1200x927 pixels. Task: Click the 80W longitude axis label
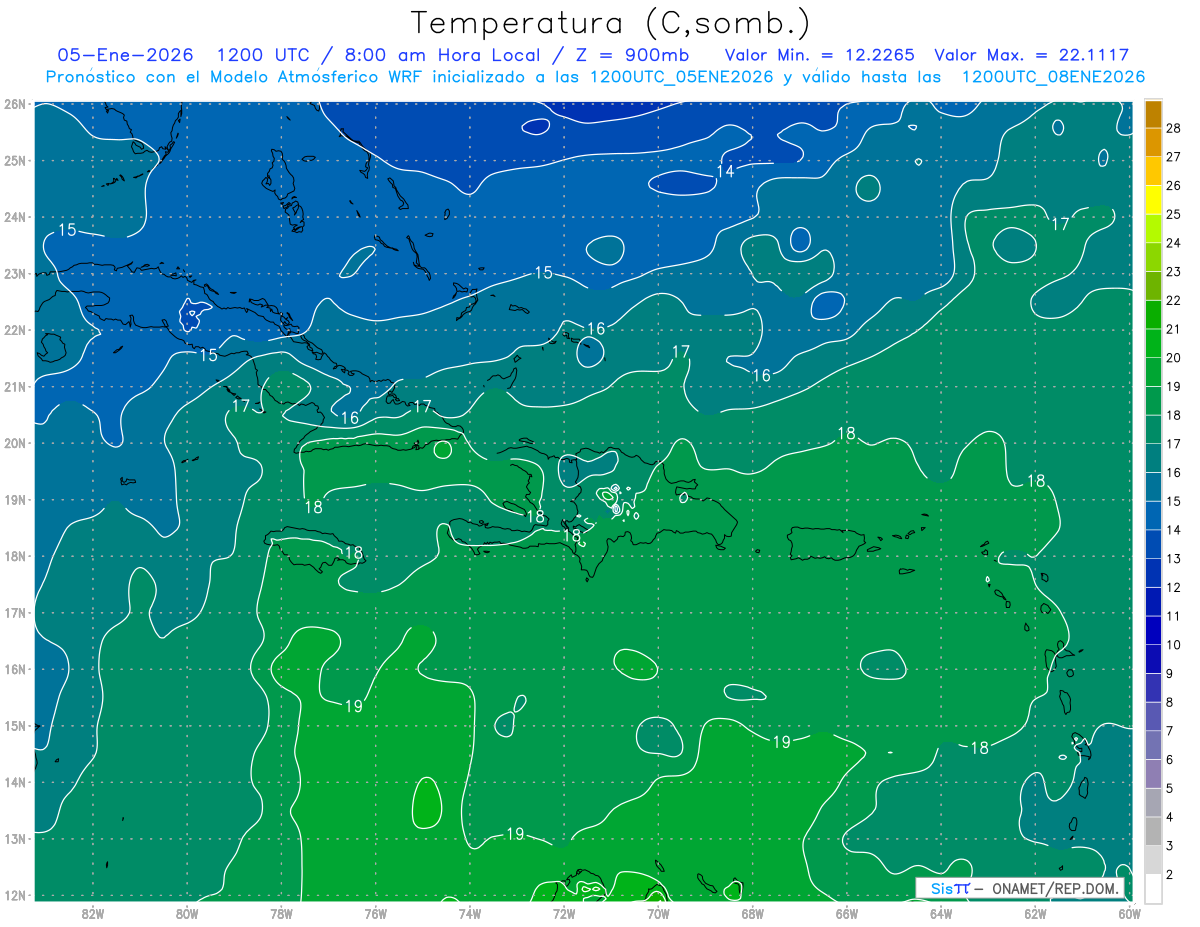click(x=187, y=913)
